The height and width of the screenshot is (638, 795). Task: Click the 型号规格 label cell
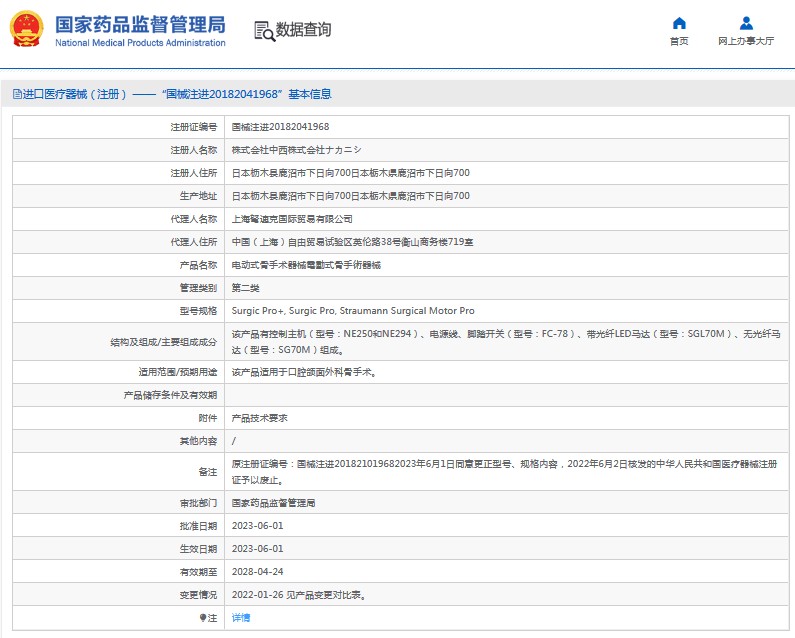119,311
